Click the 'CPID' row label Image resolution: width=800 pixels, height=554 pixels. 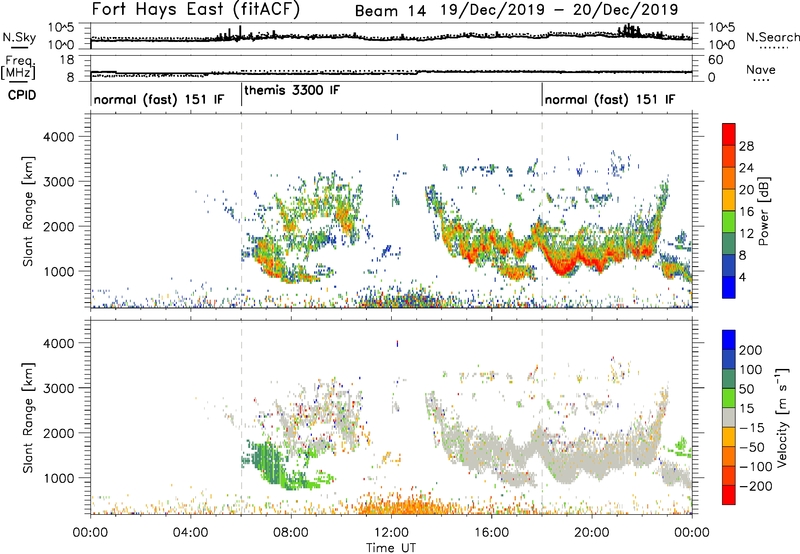(22, 95)
